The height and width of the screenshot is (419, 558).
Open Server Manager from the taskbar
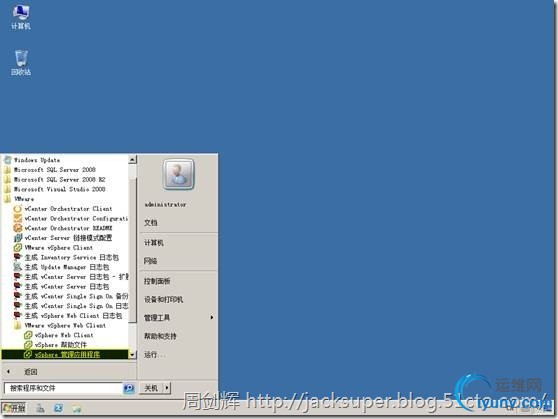pos(40,408)
